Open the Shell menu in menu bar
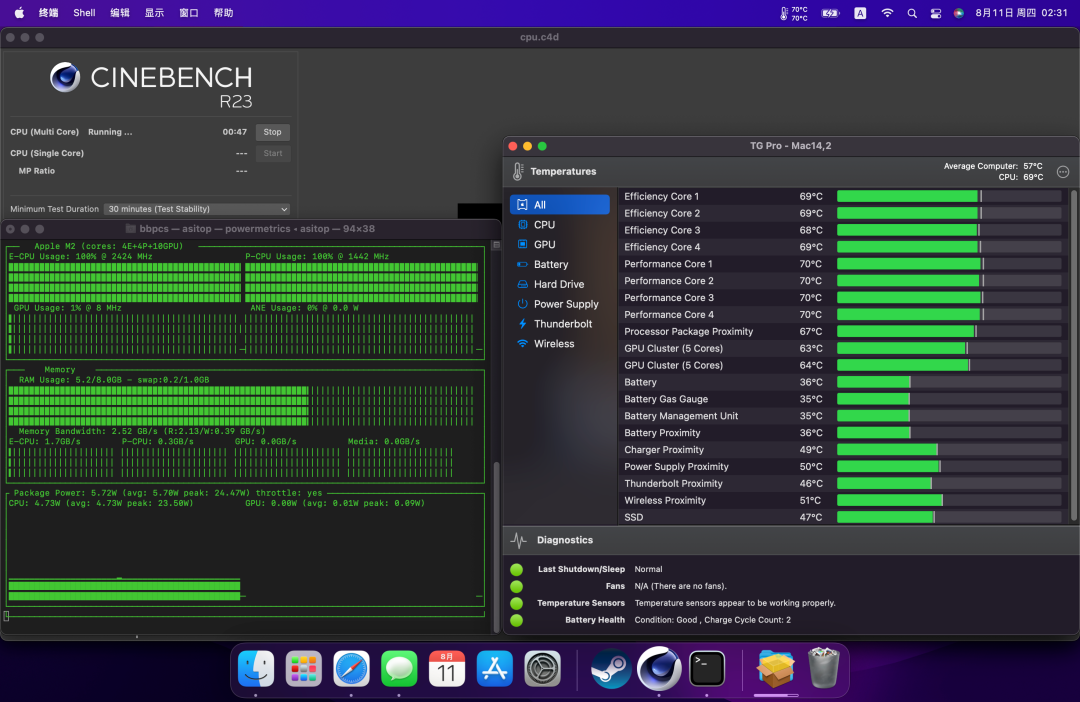 click(84, 13)
